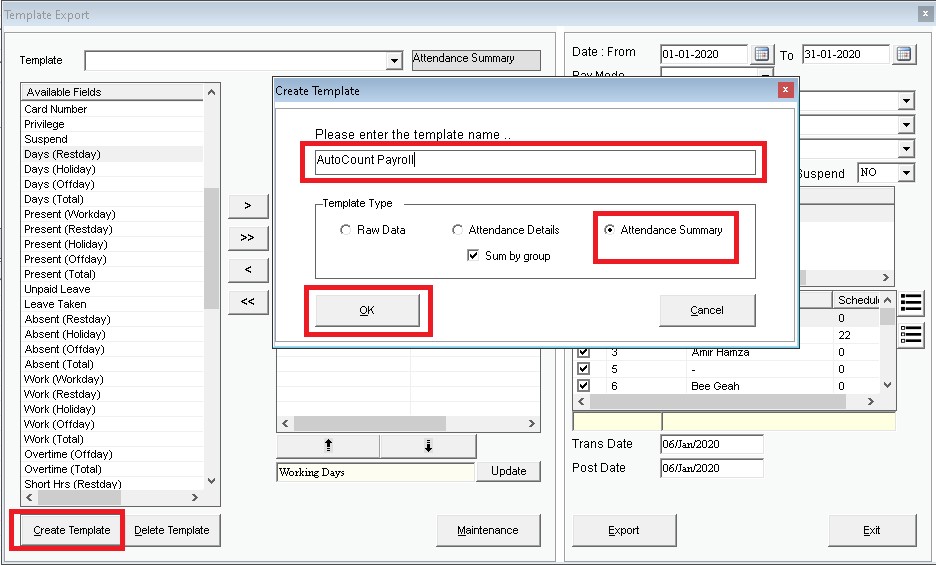The width and height of the screenshot is (936, 565).
Task: Click the template name input field
Action: pyautogui.click(x=535, y=161)
